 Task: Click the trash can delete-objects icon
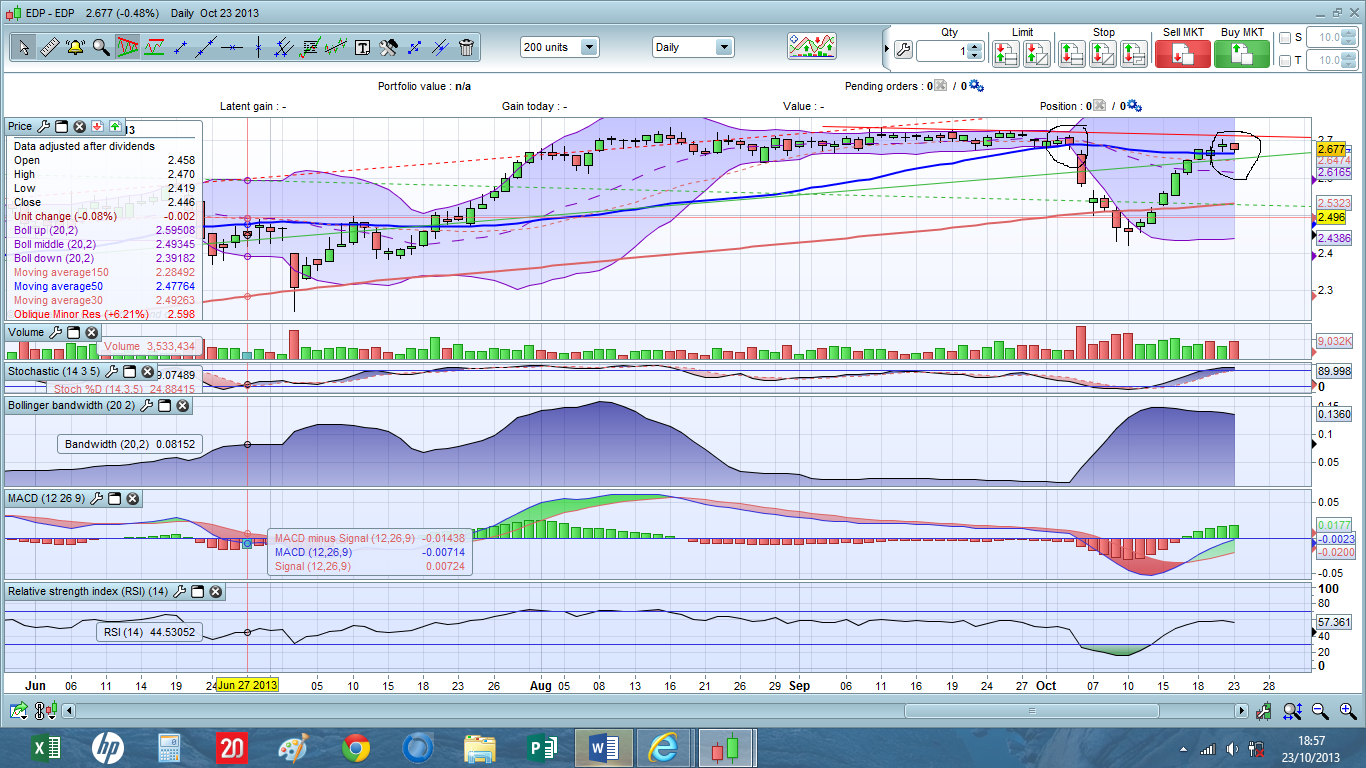tap(466, 47)
